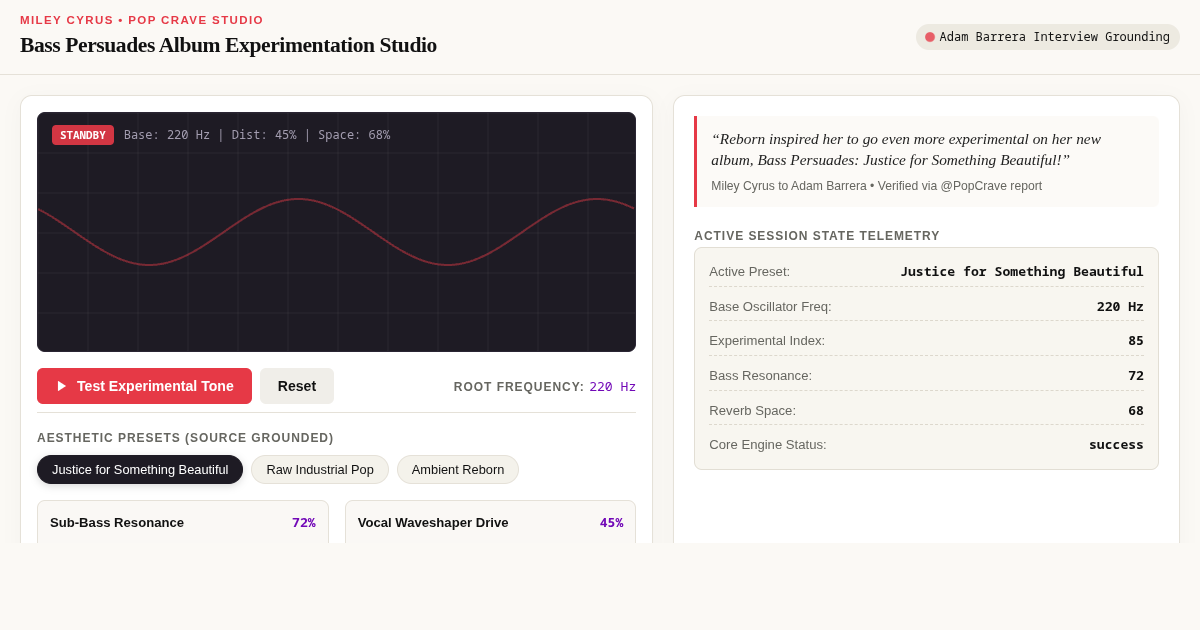Click the Base Oscillator Freq 220 Hz telemetry value

click(1120, 306)
